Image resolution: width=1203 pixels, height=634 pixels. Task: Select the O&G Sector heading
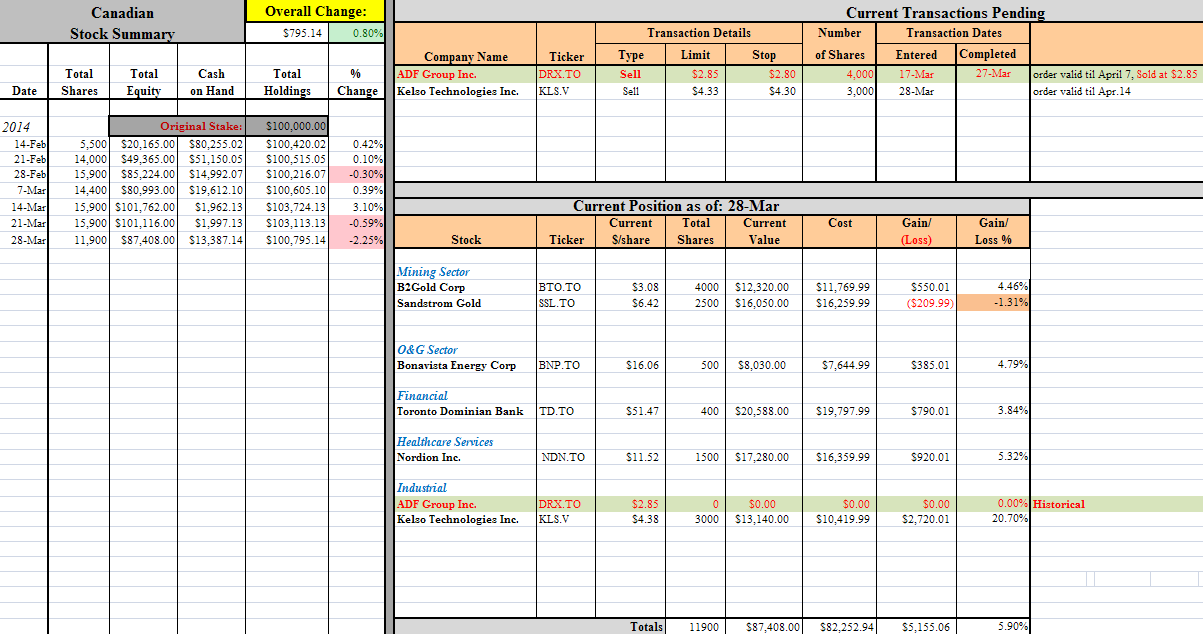427,350
